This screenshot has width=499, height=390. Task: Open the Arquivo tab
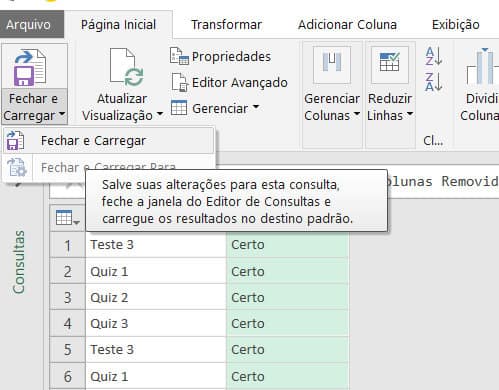coord(32,24)
